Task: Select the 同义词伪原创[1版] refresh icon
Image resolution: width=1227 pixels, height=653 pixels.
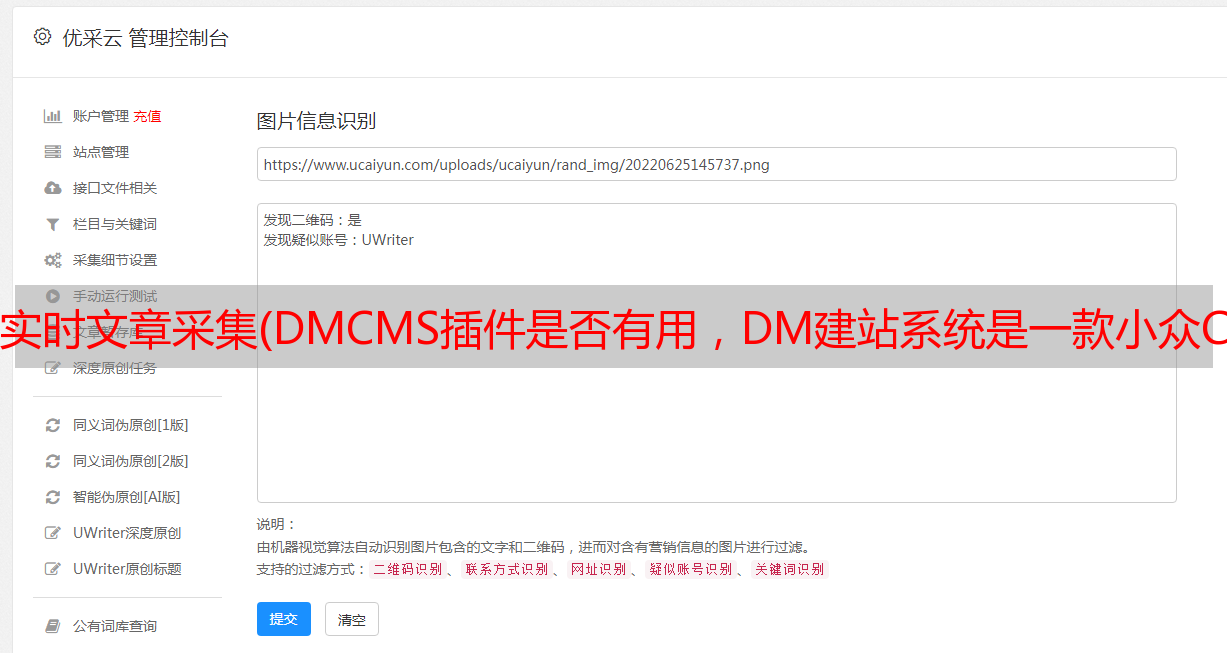Action: 53,425
